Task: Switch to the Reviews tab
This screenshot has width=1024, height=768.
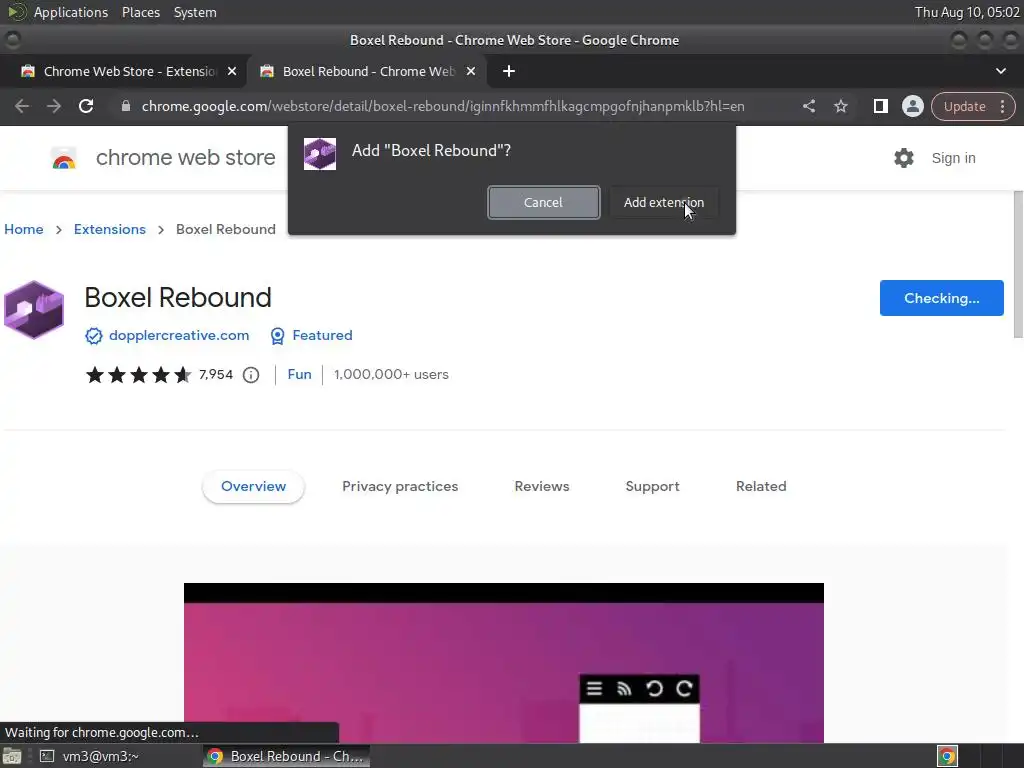Action: 542,487
